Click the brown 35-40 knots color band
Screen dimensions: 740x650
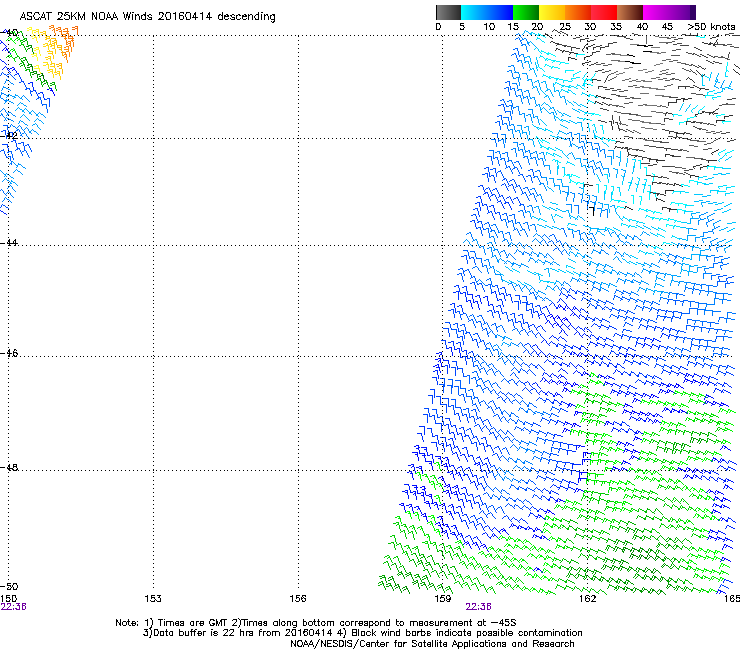pyautogui.click(x=630, y=13)
